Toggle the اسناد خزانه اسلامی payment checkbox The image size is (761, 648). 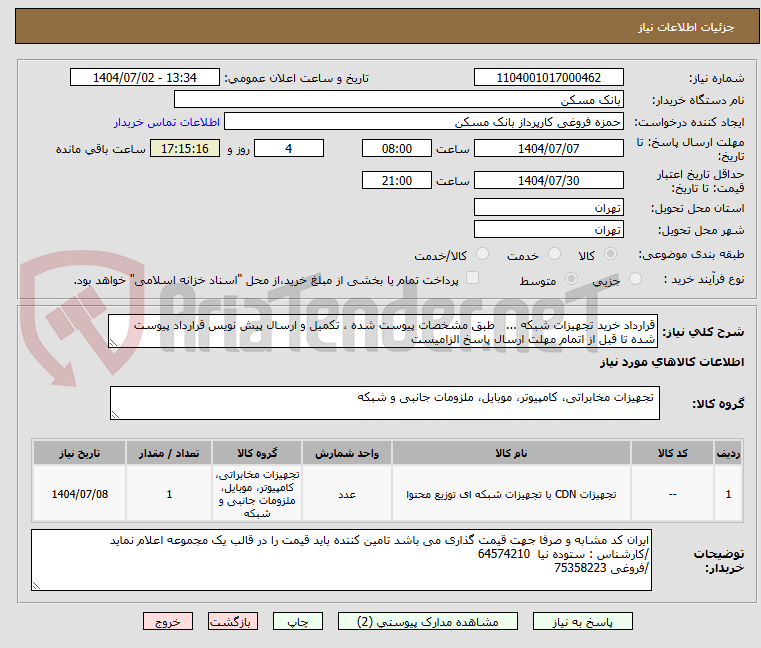pyautogui.click(x=472, y=278)
